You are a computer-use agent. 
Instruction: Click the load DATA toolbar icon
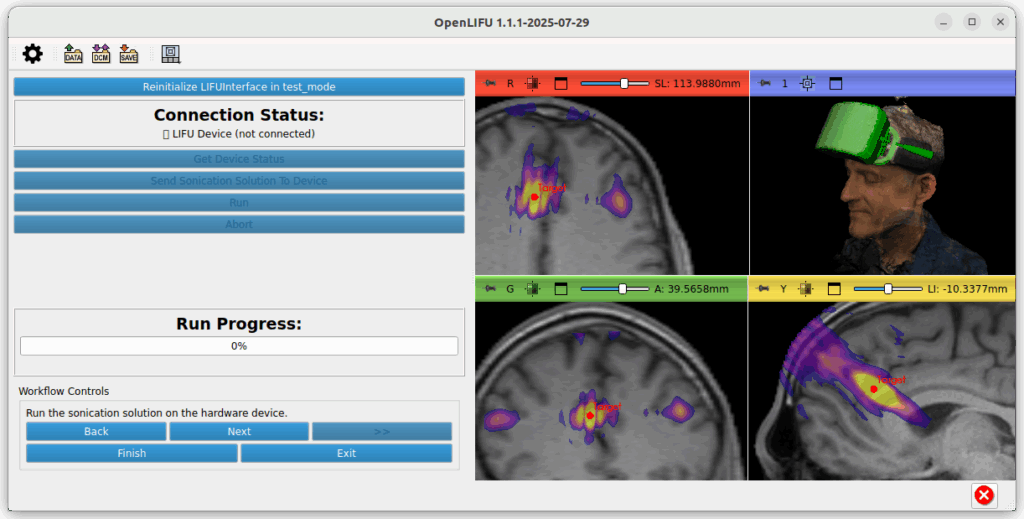click(x=73, y=54)
